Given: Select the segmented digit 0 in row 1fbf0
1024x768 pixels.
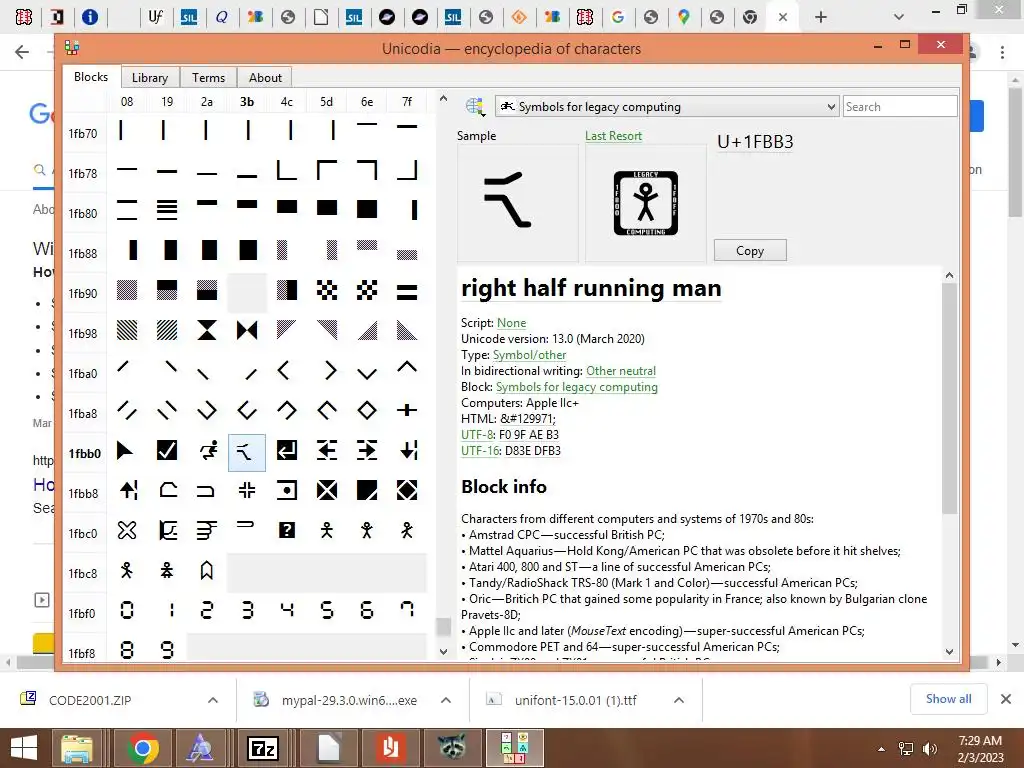Looking at the screenshot, I should click(127, 611).
